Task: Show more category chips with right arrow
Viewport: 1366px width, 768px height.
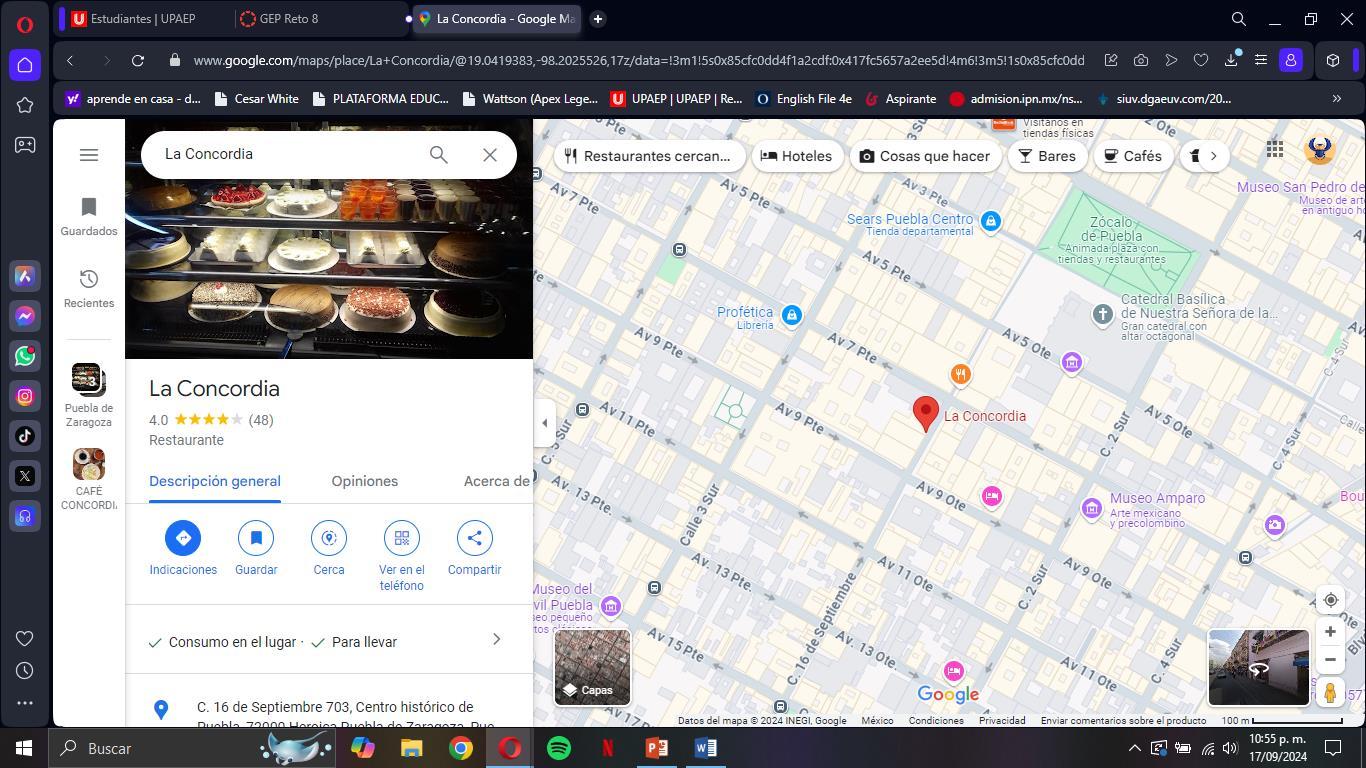Action: point(1214,156)
